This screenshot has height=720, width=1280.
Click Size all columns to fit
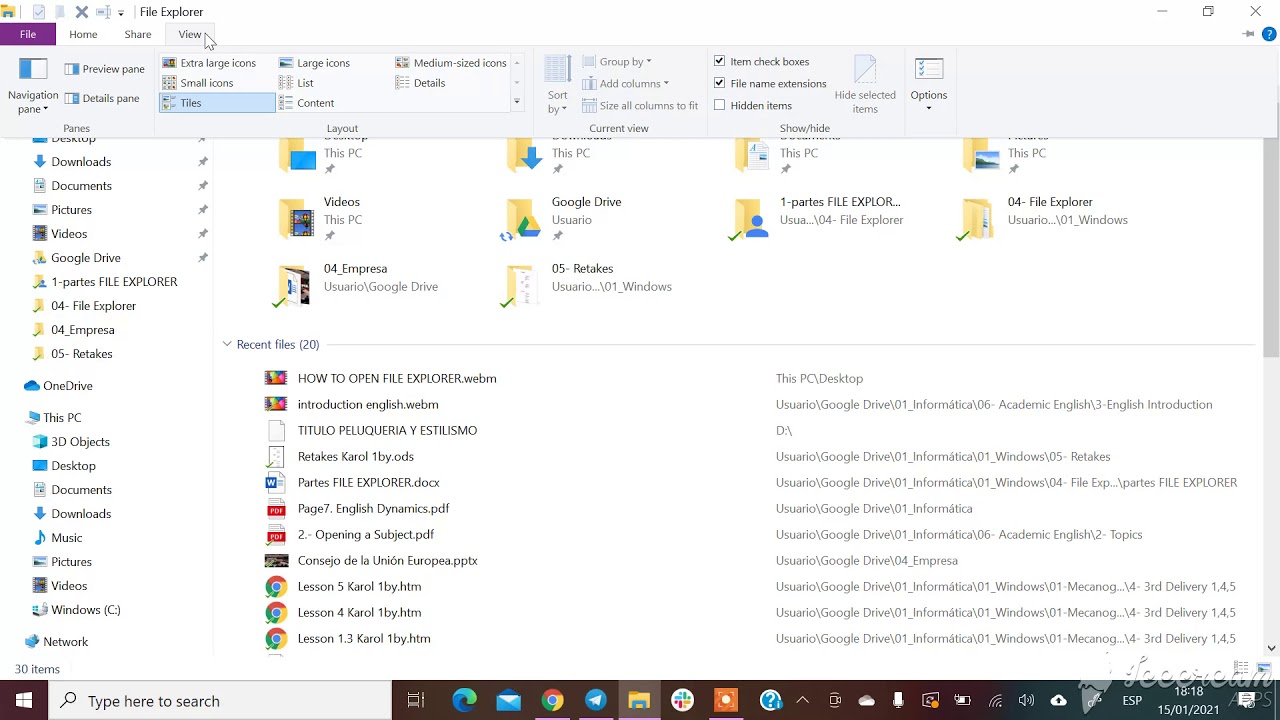[x=640, y=105]
